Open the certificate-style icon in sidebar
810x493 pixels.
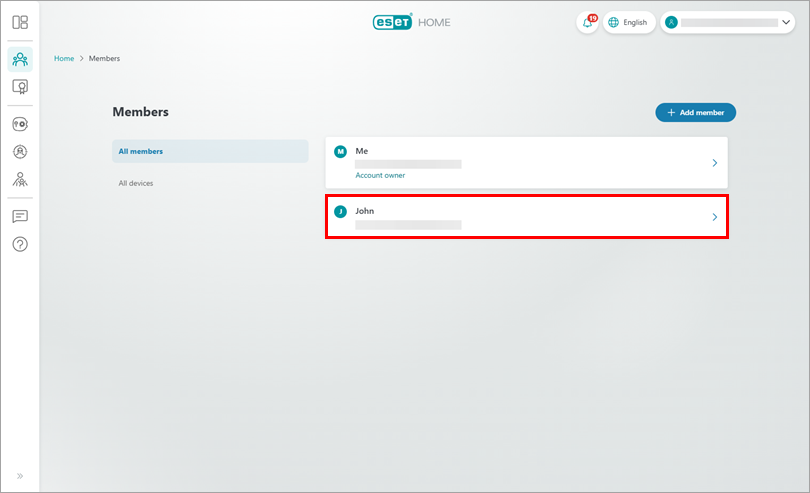click(20, 87)
